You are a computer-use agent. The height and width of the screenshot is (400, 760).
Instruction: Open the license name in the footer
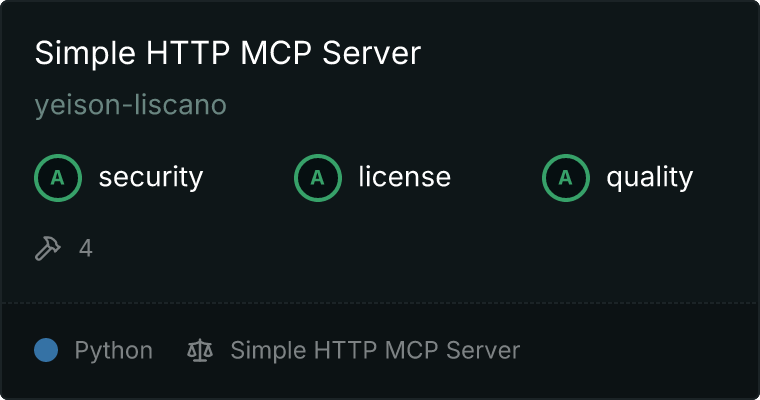pos(375,350)
